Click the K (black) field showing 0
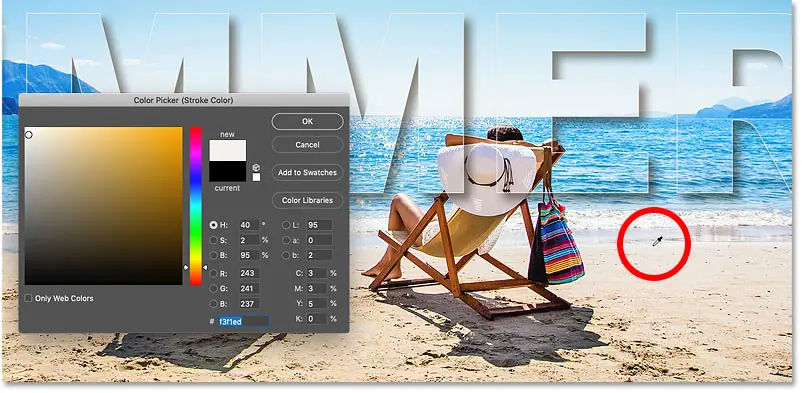This screenshot has height=393, width=802. pyautogui.click(x=317, y=319)
